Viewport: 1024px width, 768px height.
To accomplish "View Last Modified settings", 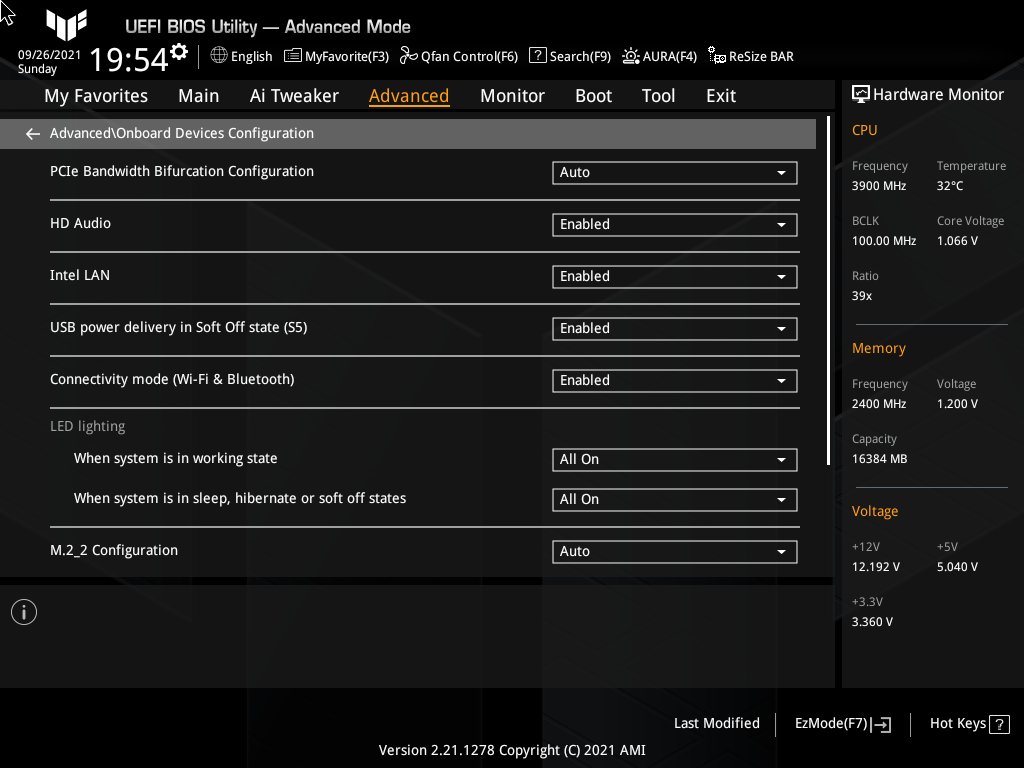I will [716, 723].
